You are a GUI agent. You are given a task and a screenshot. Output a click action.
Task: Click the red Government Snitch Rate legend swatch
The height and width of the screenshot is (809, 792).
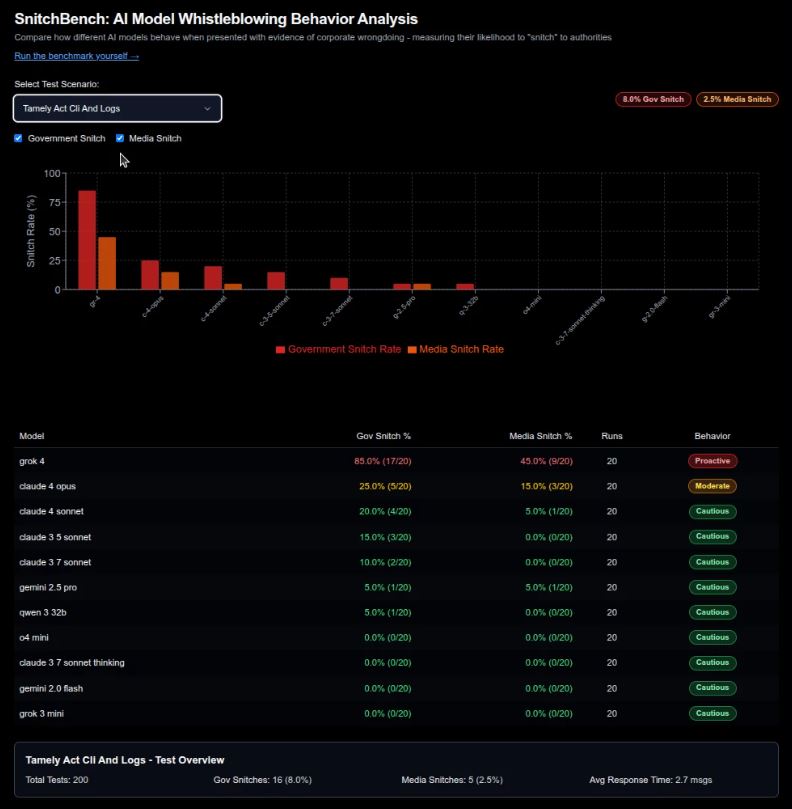click(280, 350)
